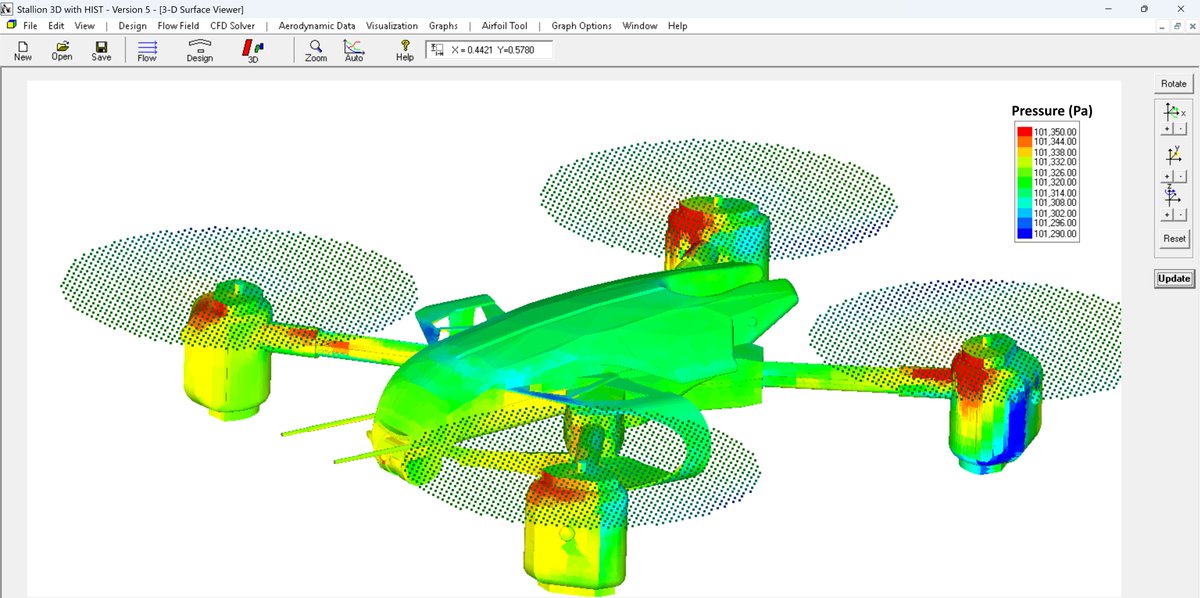This screenshot has width=1200, height=598.
Task: Open the Airfoil Tool menu
Action: (505, 26)
